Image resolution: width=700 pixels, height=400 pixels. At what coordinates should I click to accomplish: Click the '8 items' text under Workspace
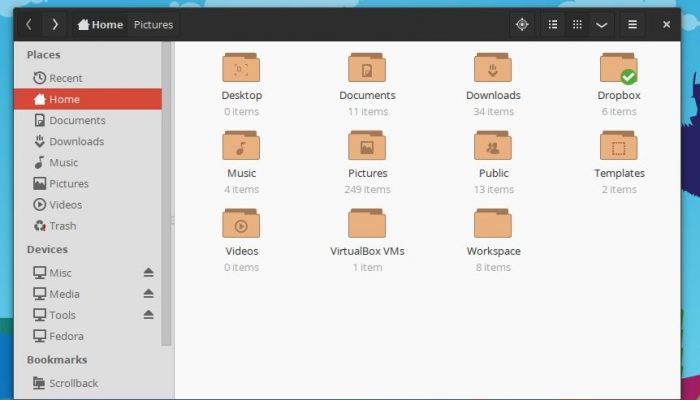(x=493, y=267)
